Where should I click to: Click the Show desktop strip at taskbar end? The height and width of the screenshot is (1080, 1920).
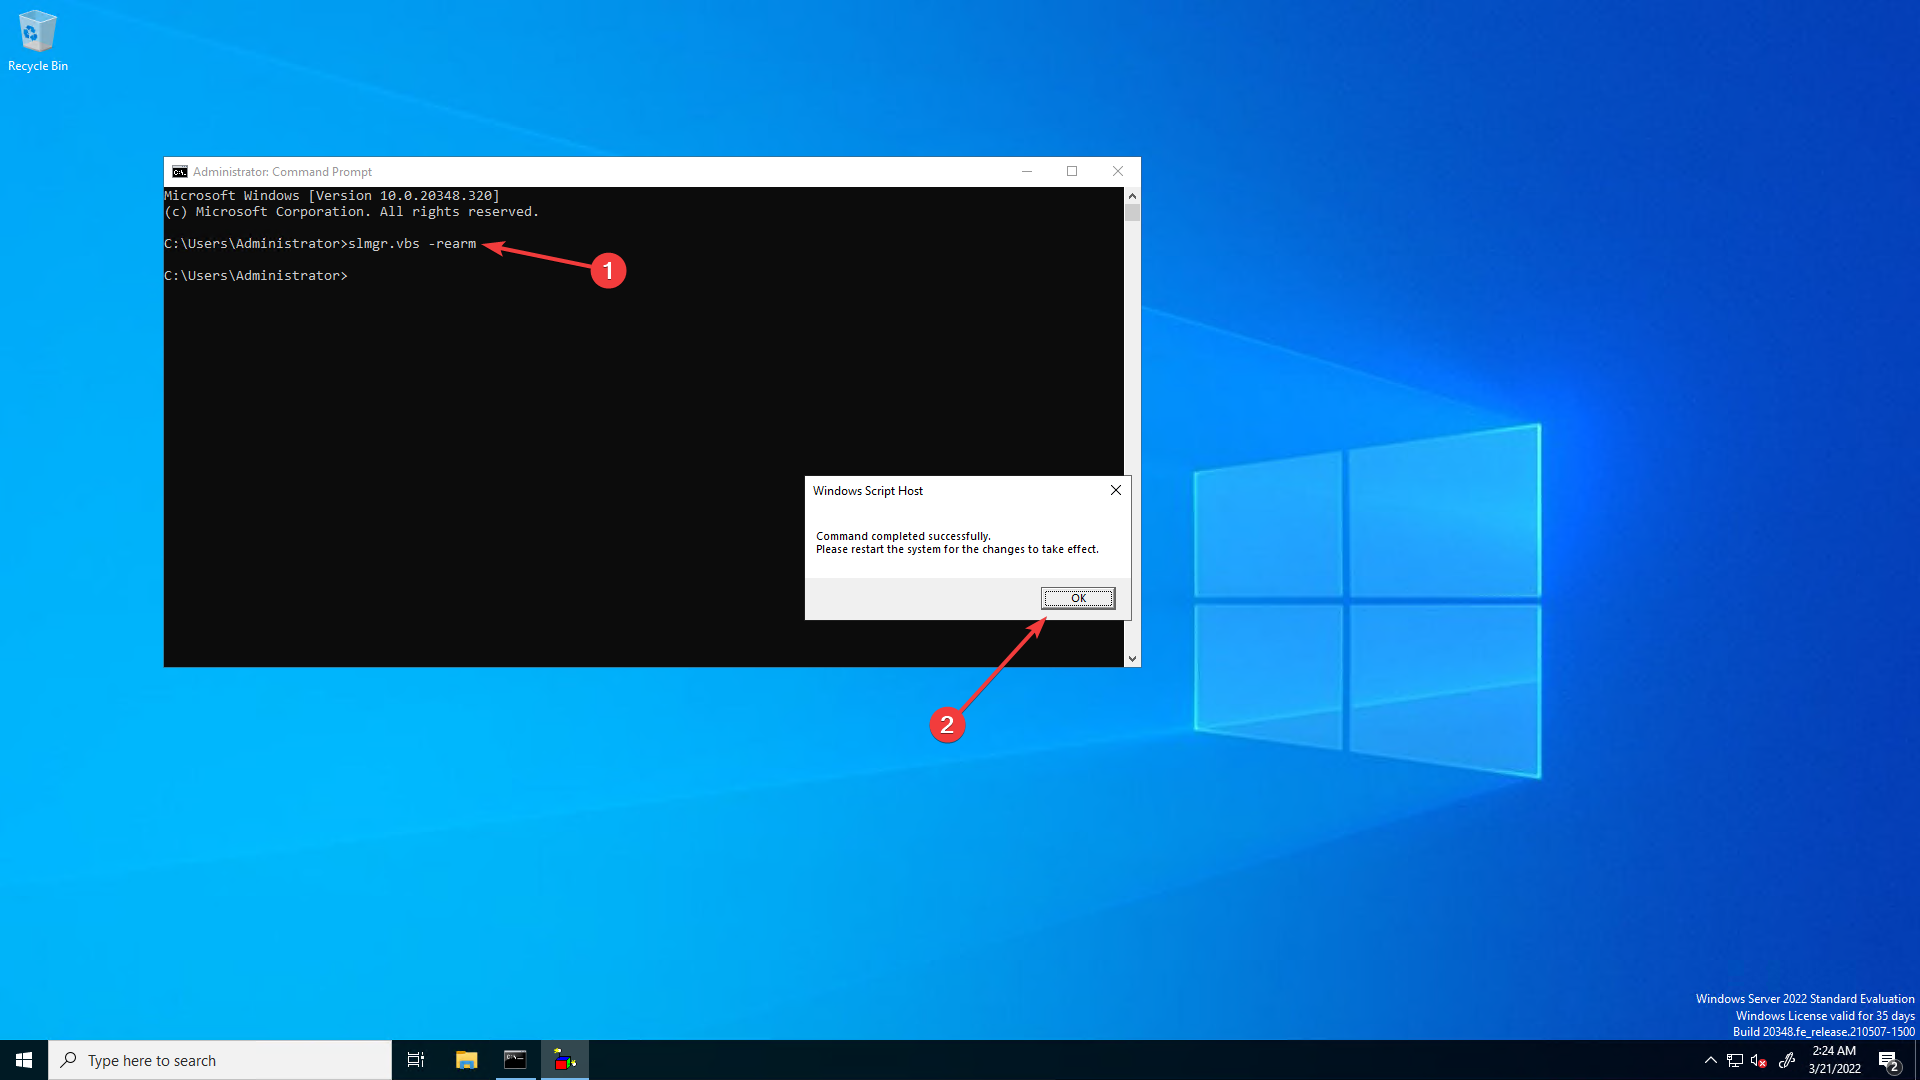(x=1916, y=1060)
